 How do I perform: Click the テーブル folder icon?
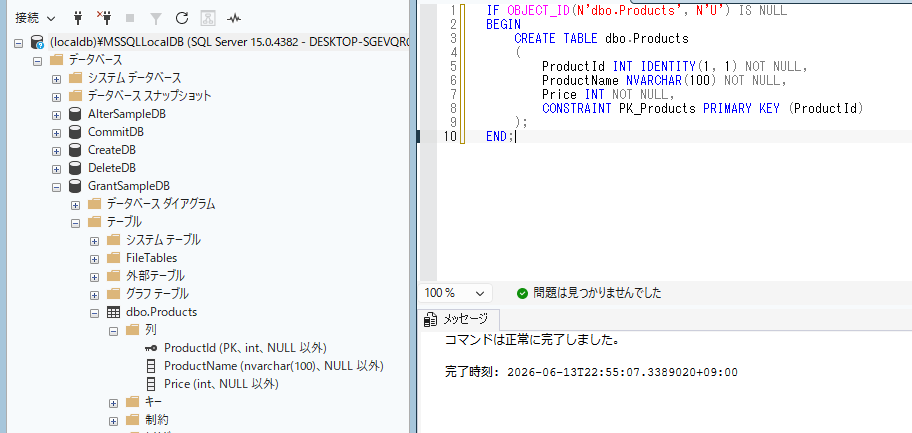94,222
